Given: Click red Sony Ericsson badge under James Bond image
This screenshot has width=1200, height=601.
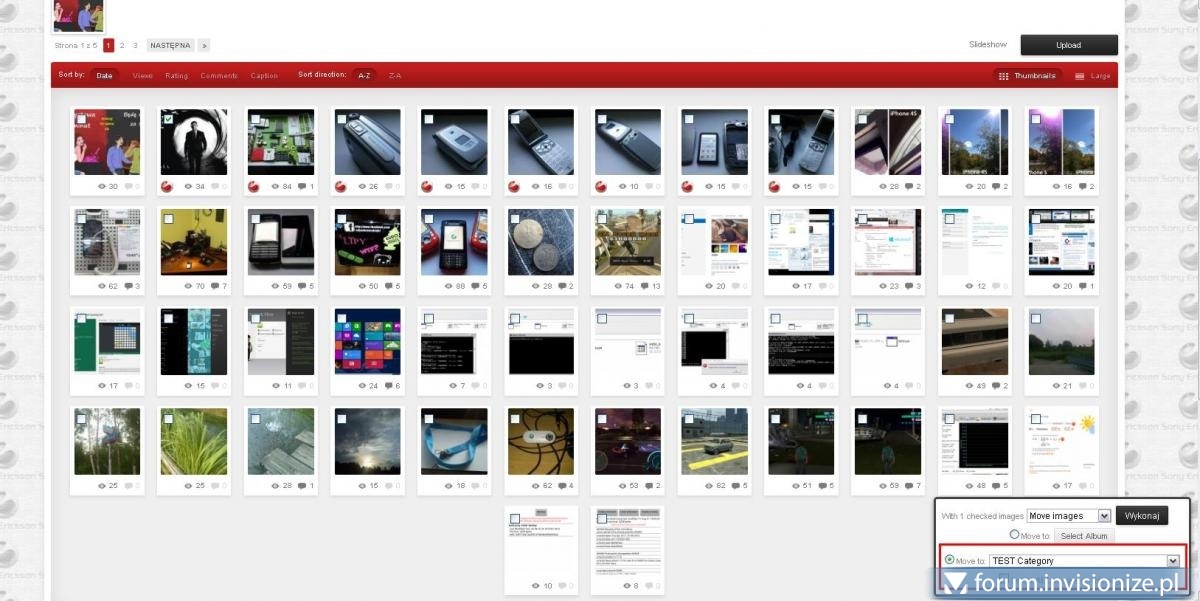Looking at the screenshot, I should pos(167,186).
